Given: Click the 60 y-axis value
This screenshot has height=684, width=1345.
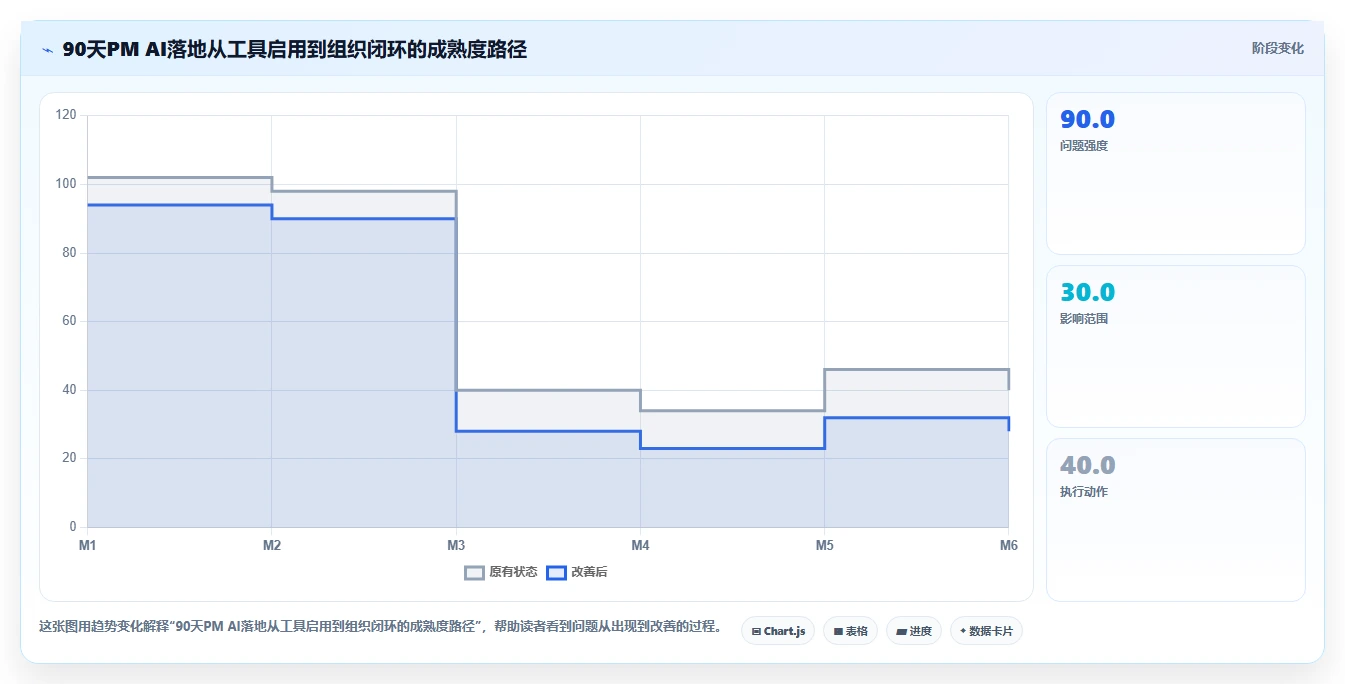Looking at the screenshot, I should pyautogui.click(x=69, y=321).
